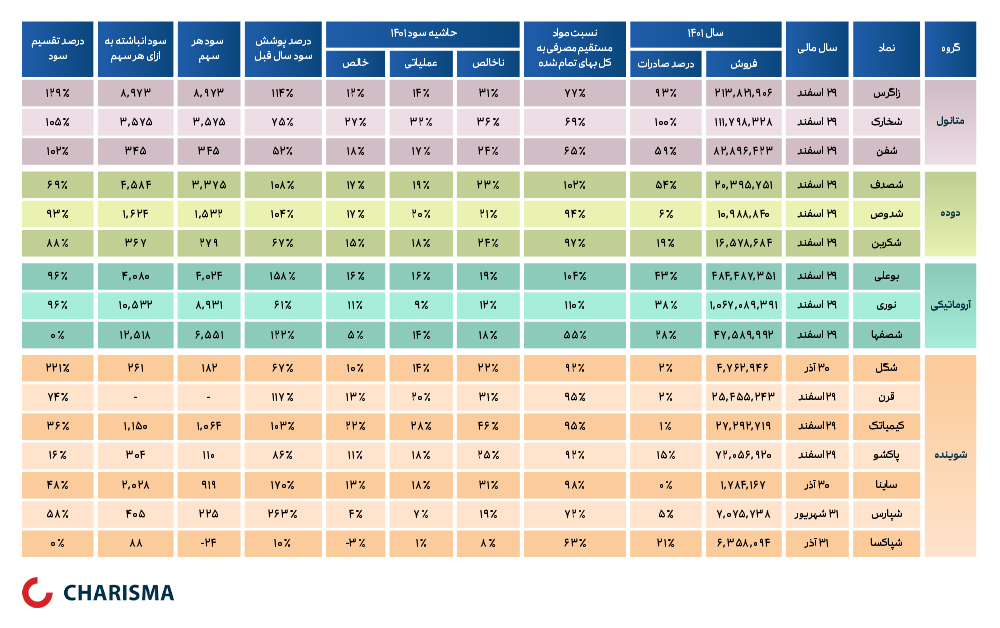Click the درصد صادرات sub-header
The width and height of the screenshot is (1000, 628).
tap(666, 64)
